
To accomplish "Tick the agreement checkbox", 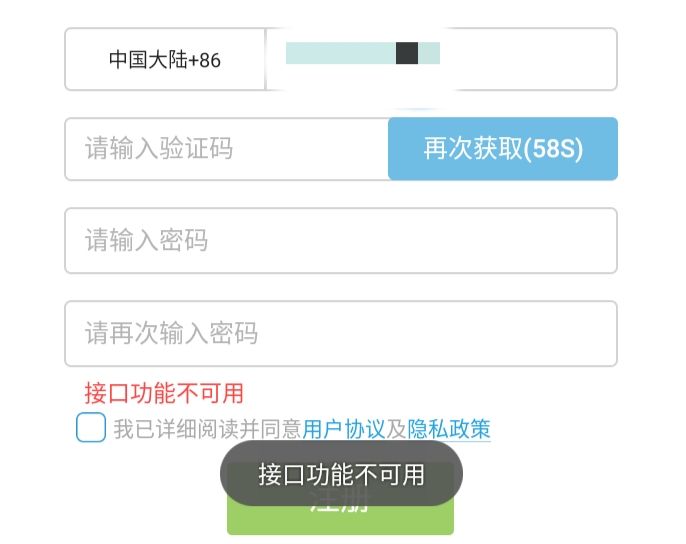I will click(91, 428).
